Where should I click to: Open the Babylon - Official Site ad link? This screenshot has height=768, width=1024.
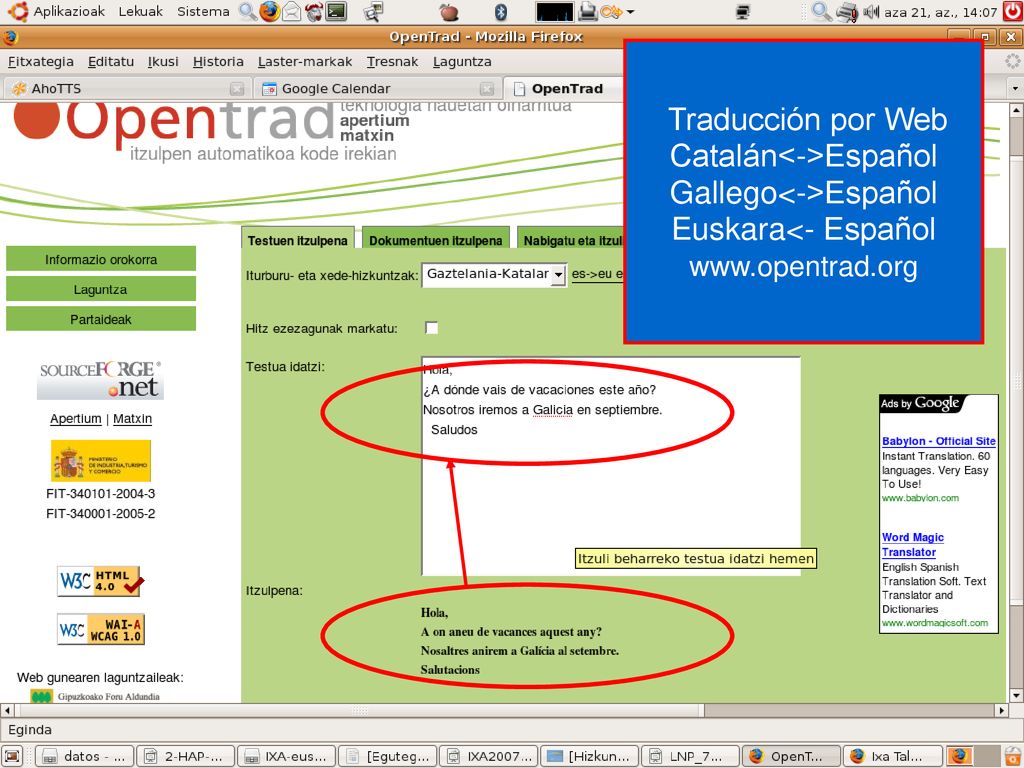point(938,441)
